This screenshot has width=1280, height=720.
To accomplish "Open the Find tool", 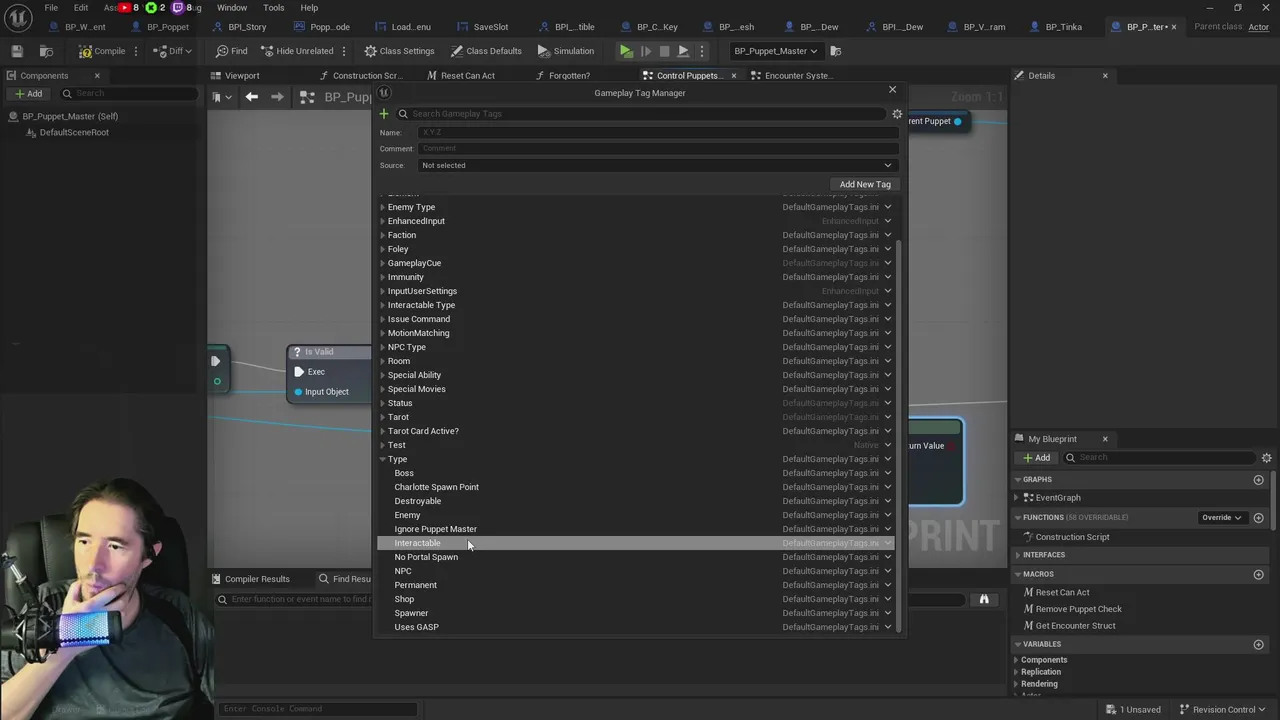I will (x=231, y=51).
